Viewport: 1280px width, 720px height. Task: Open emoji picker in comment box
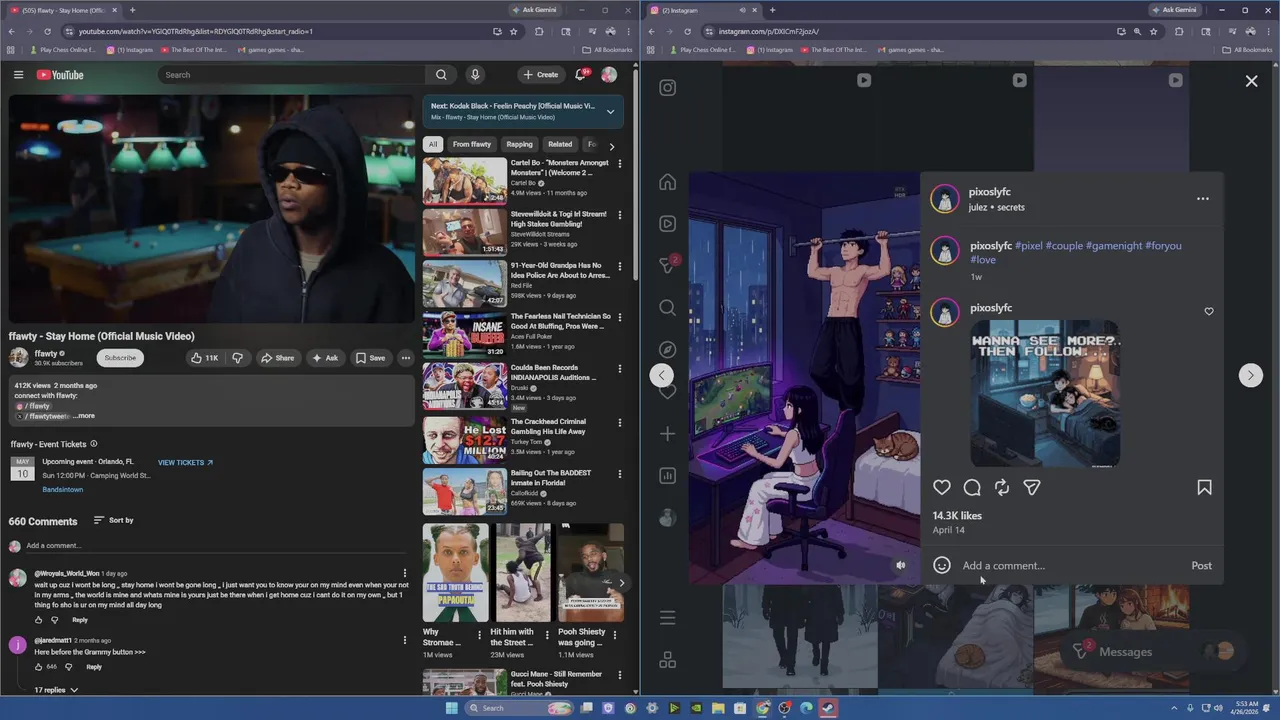click(942, 565)
